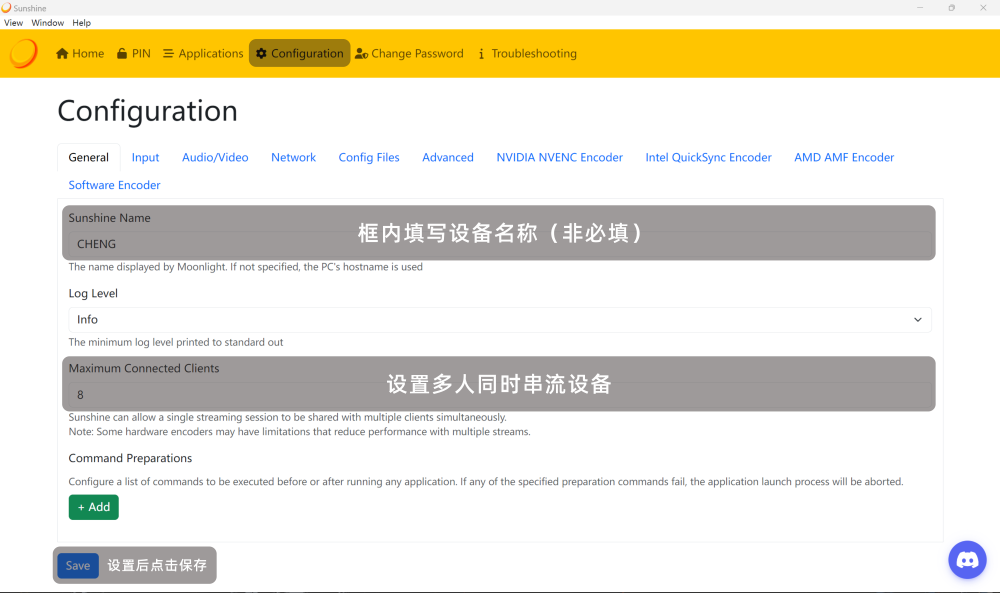Open the Software Encoder tab

(114, 185)
